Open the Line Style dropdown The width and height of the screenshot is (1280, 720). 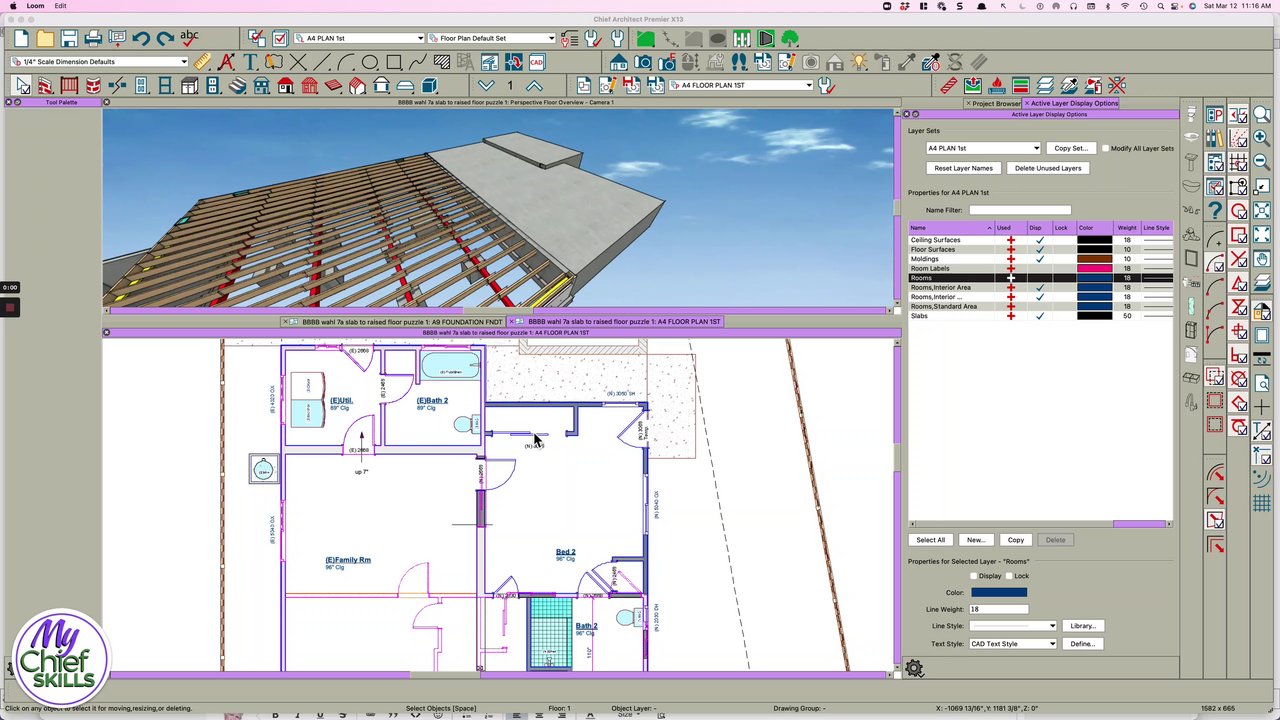(1013, 626)
